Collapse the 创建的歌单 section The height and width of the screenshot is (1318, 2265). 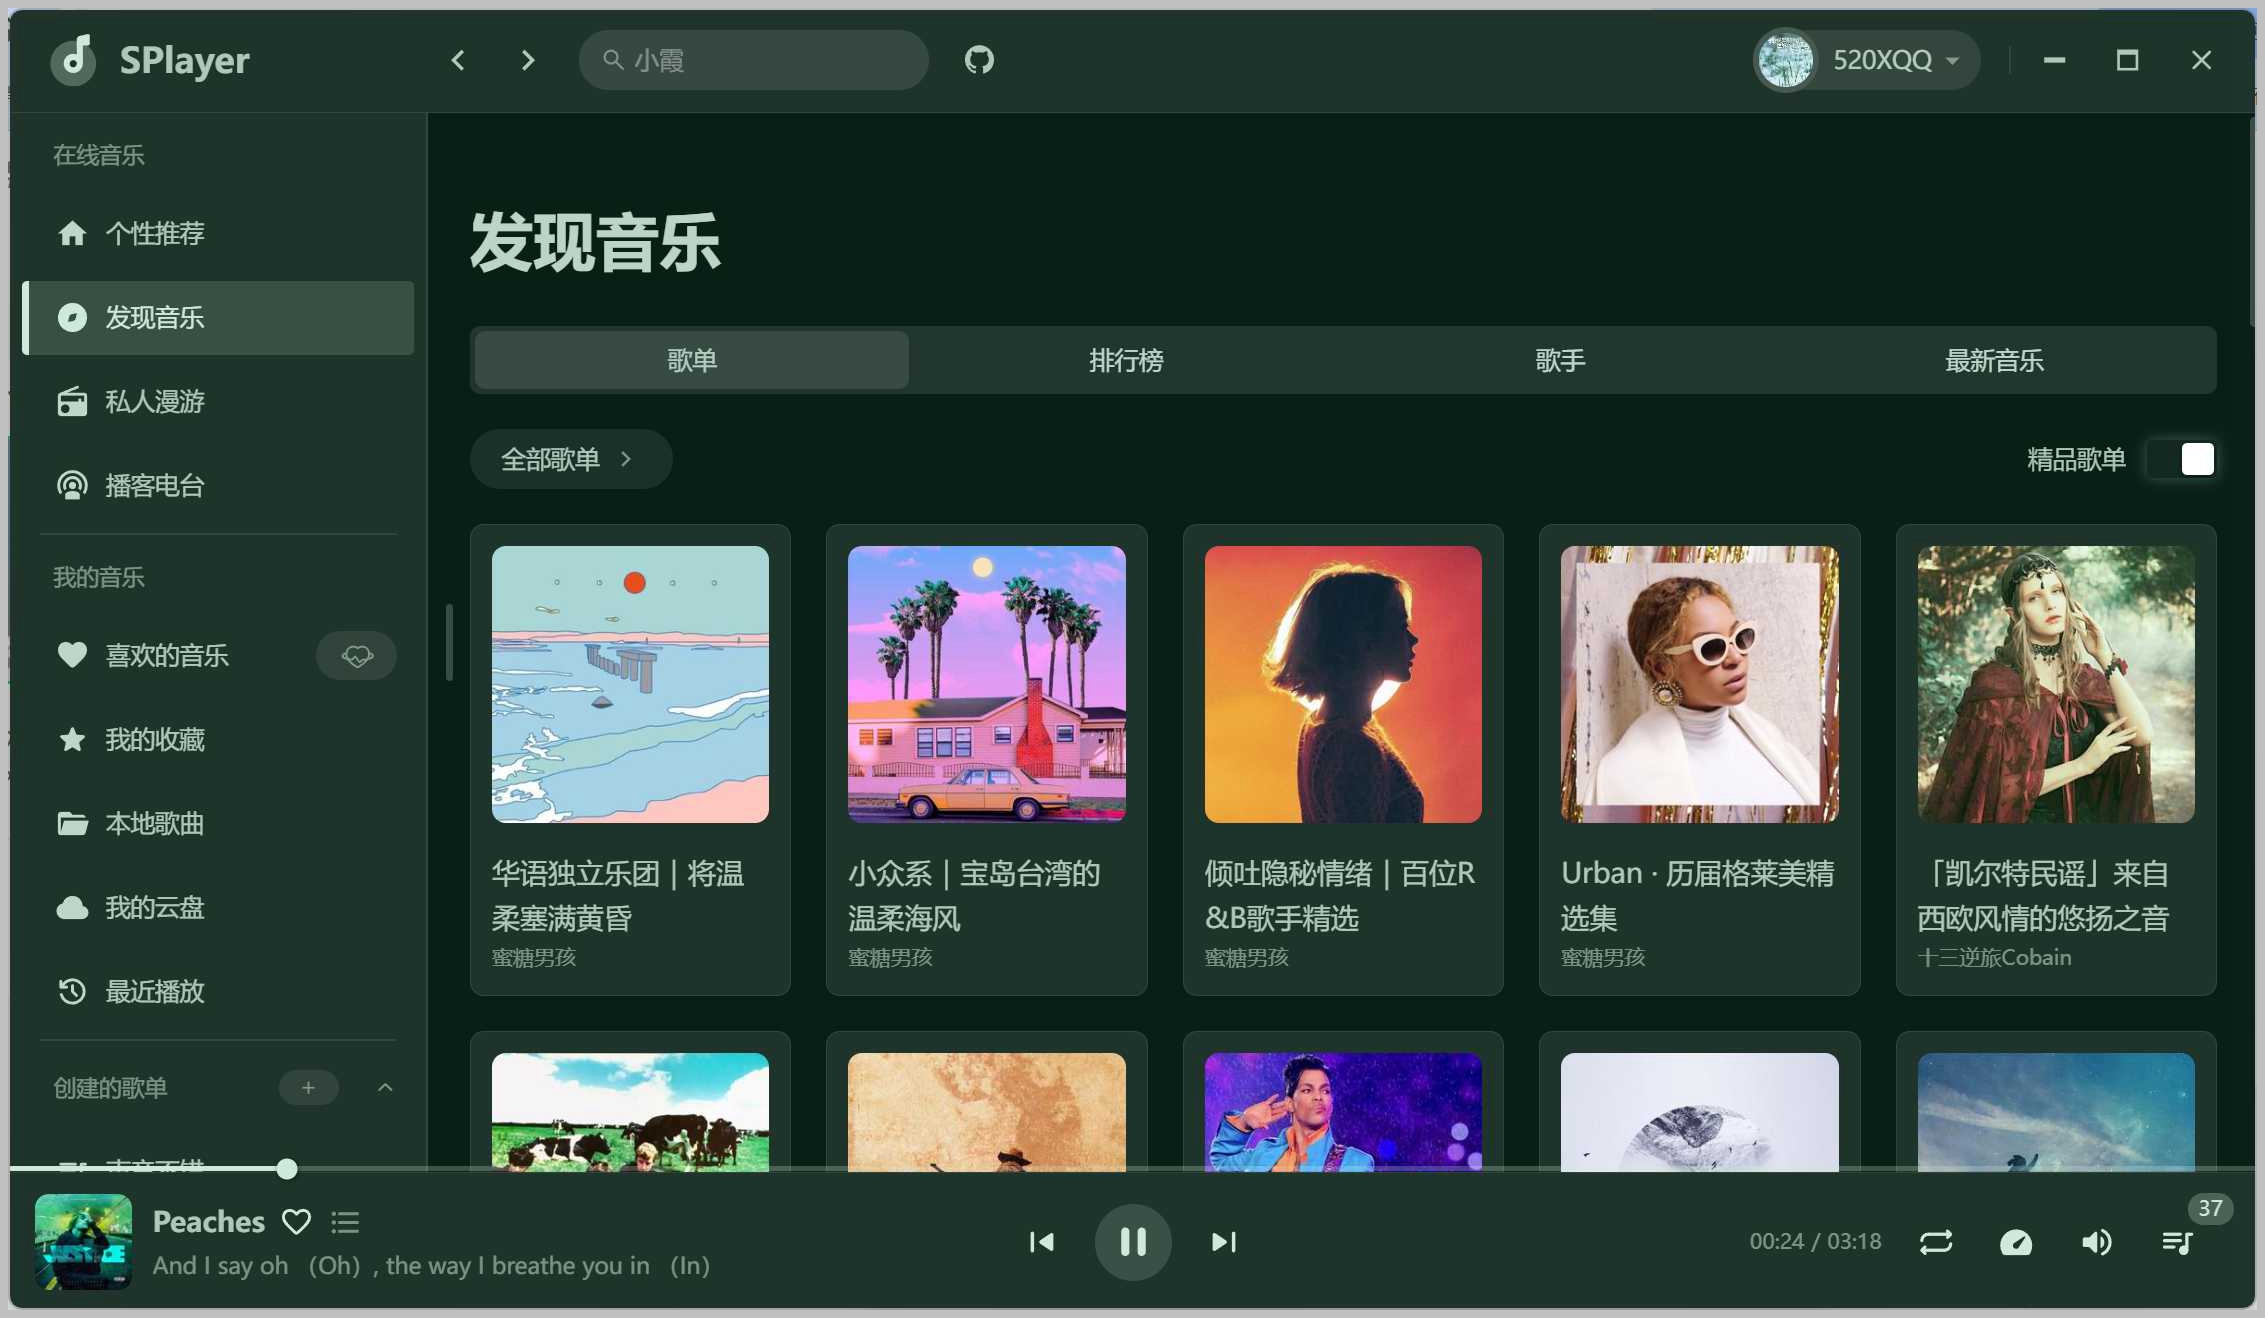(x=385, y=1088)
